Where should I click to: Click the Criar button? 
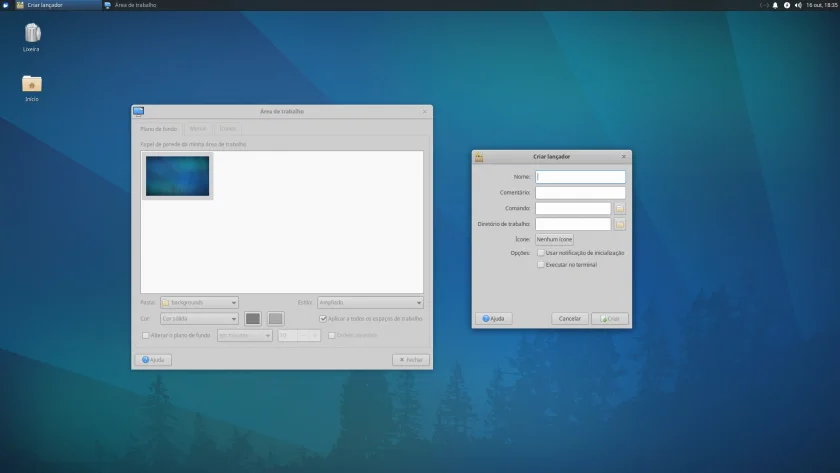[x=610, y=319]
